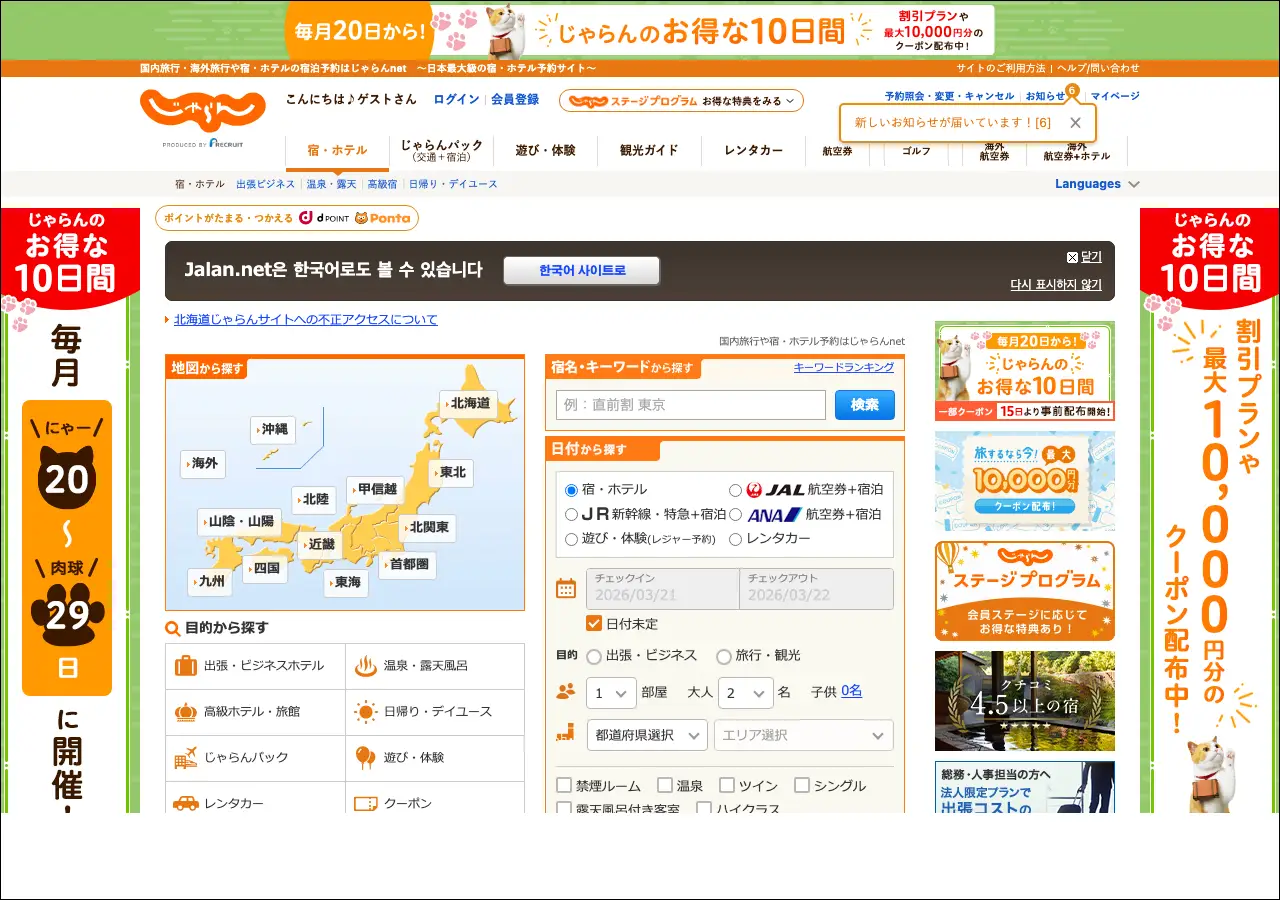This screenshot has height=900, width=1280.
Task: Close the new notifications popup
Action: click(x=1075, y=123)
